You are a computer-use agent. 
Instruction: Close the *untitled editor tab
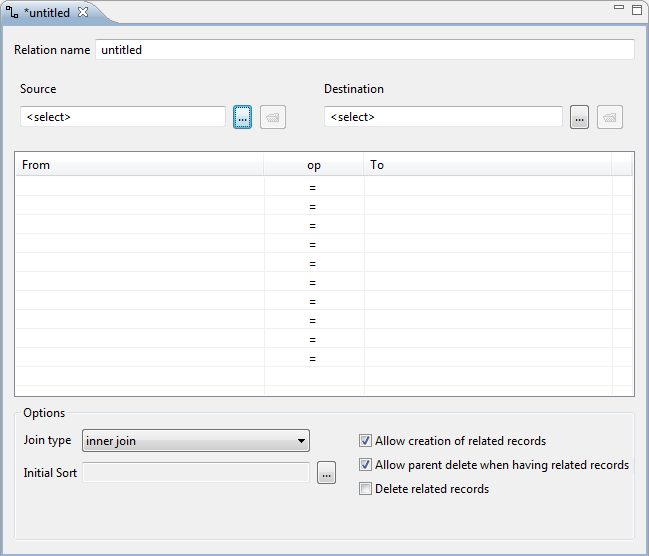tap(83, 12)
